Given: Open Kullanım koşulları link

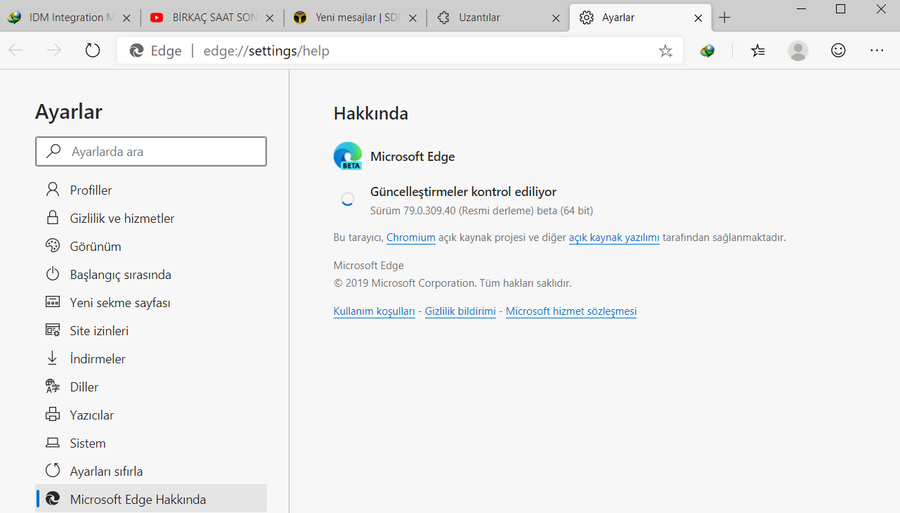Looking at the screenshot, I should (374, 312).
